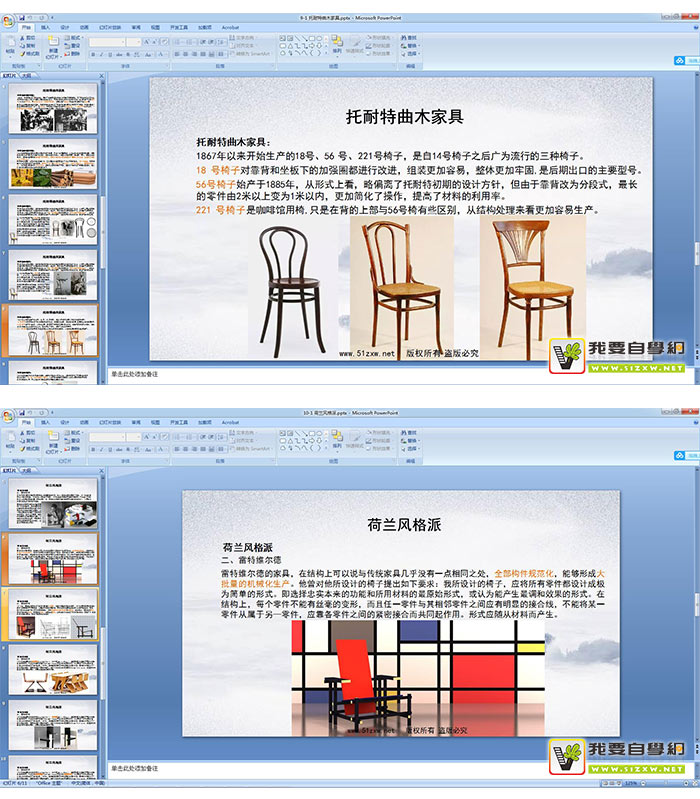
Task: Select the bamboo and wood slide thumbnail in the top window
Action: pyautogui.click(x=53, y=164)
